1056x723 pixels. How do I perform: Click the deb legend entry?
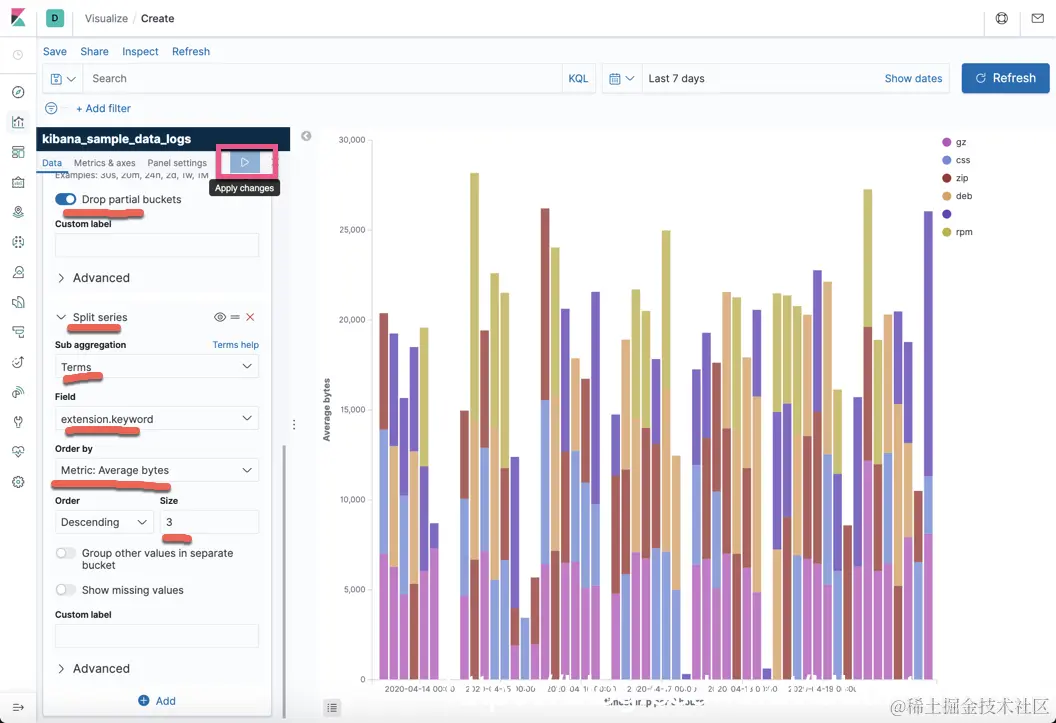(957, 196)
